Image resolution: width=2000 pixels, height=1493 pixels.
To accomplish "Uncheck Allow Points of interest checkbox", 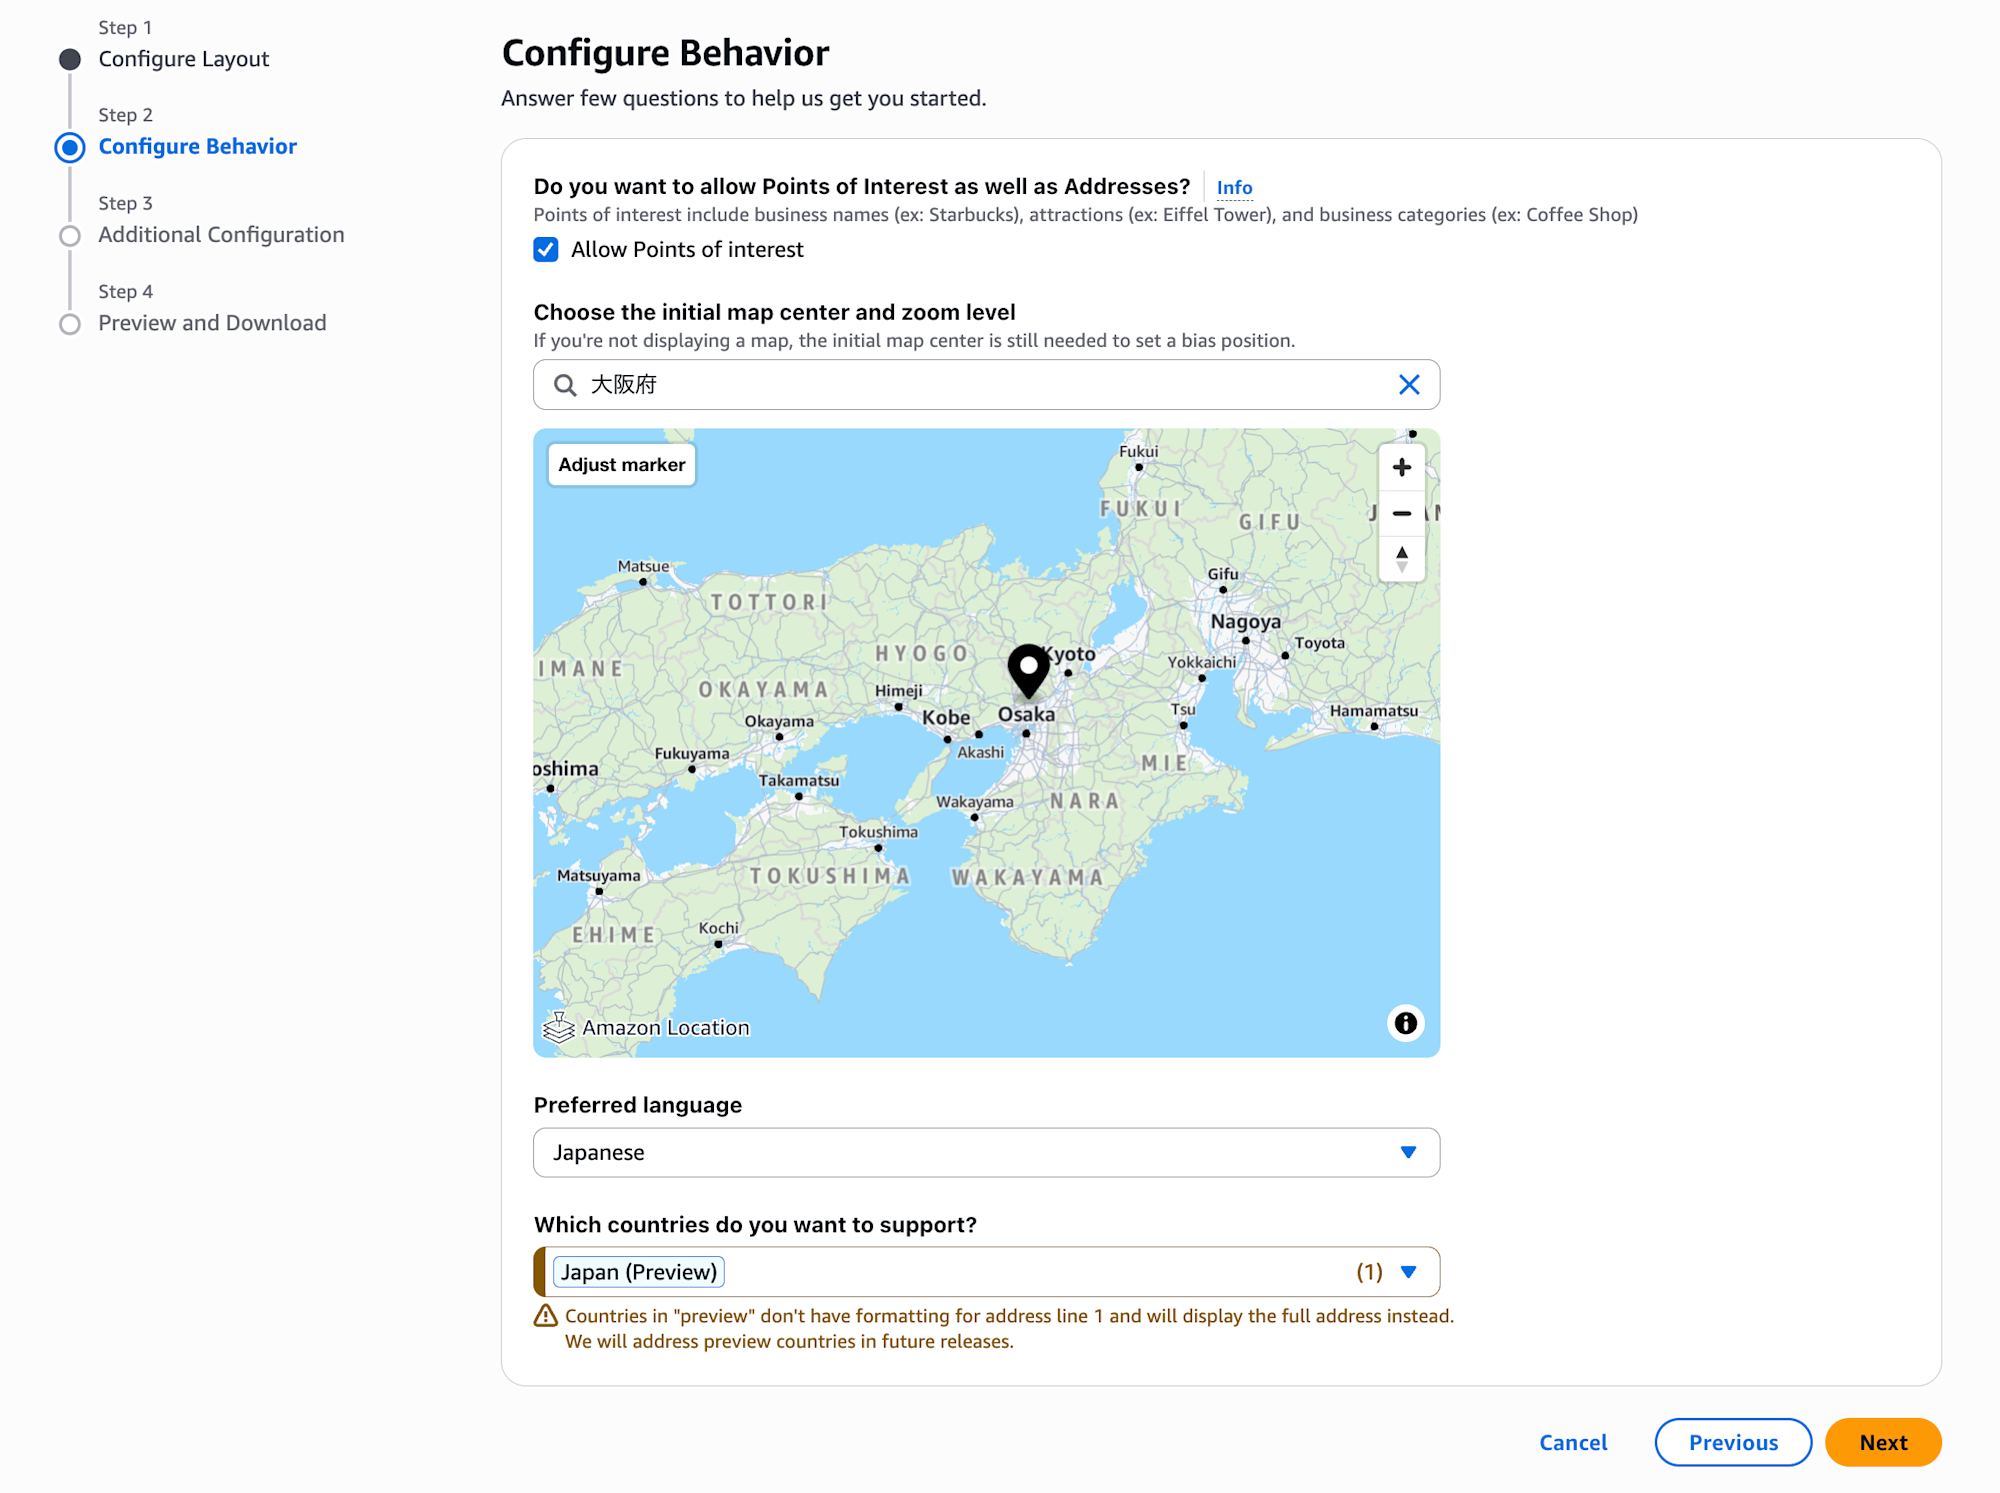I will coord(546,249).
